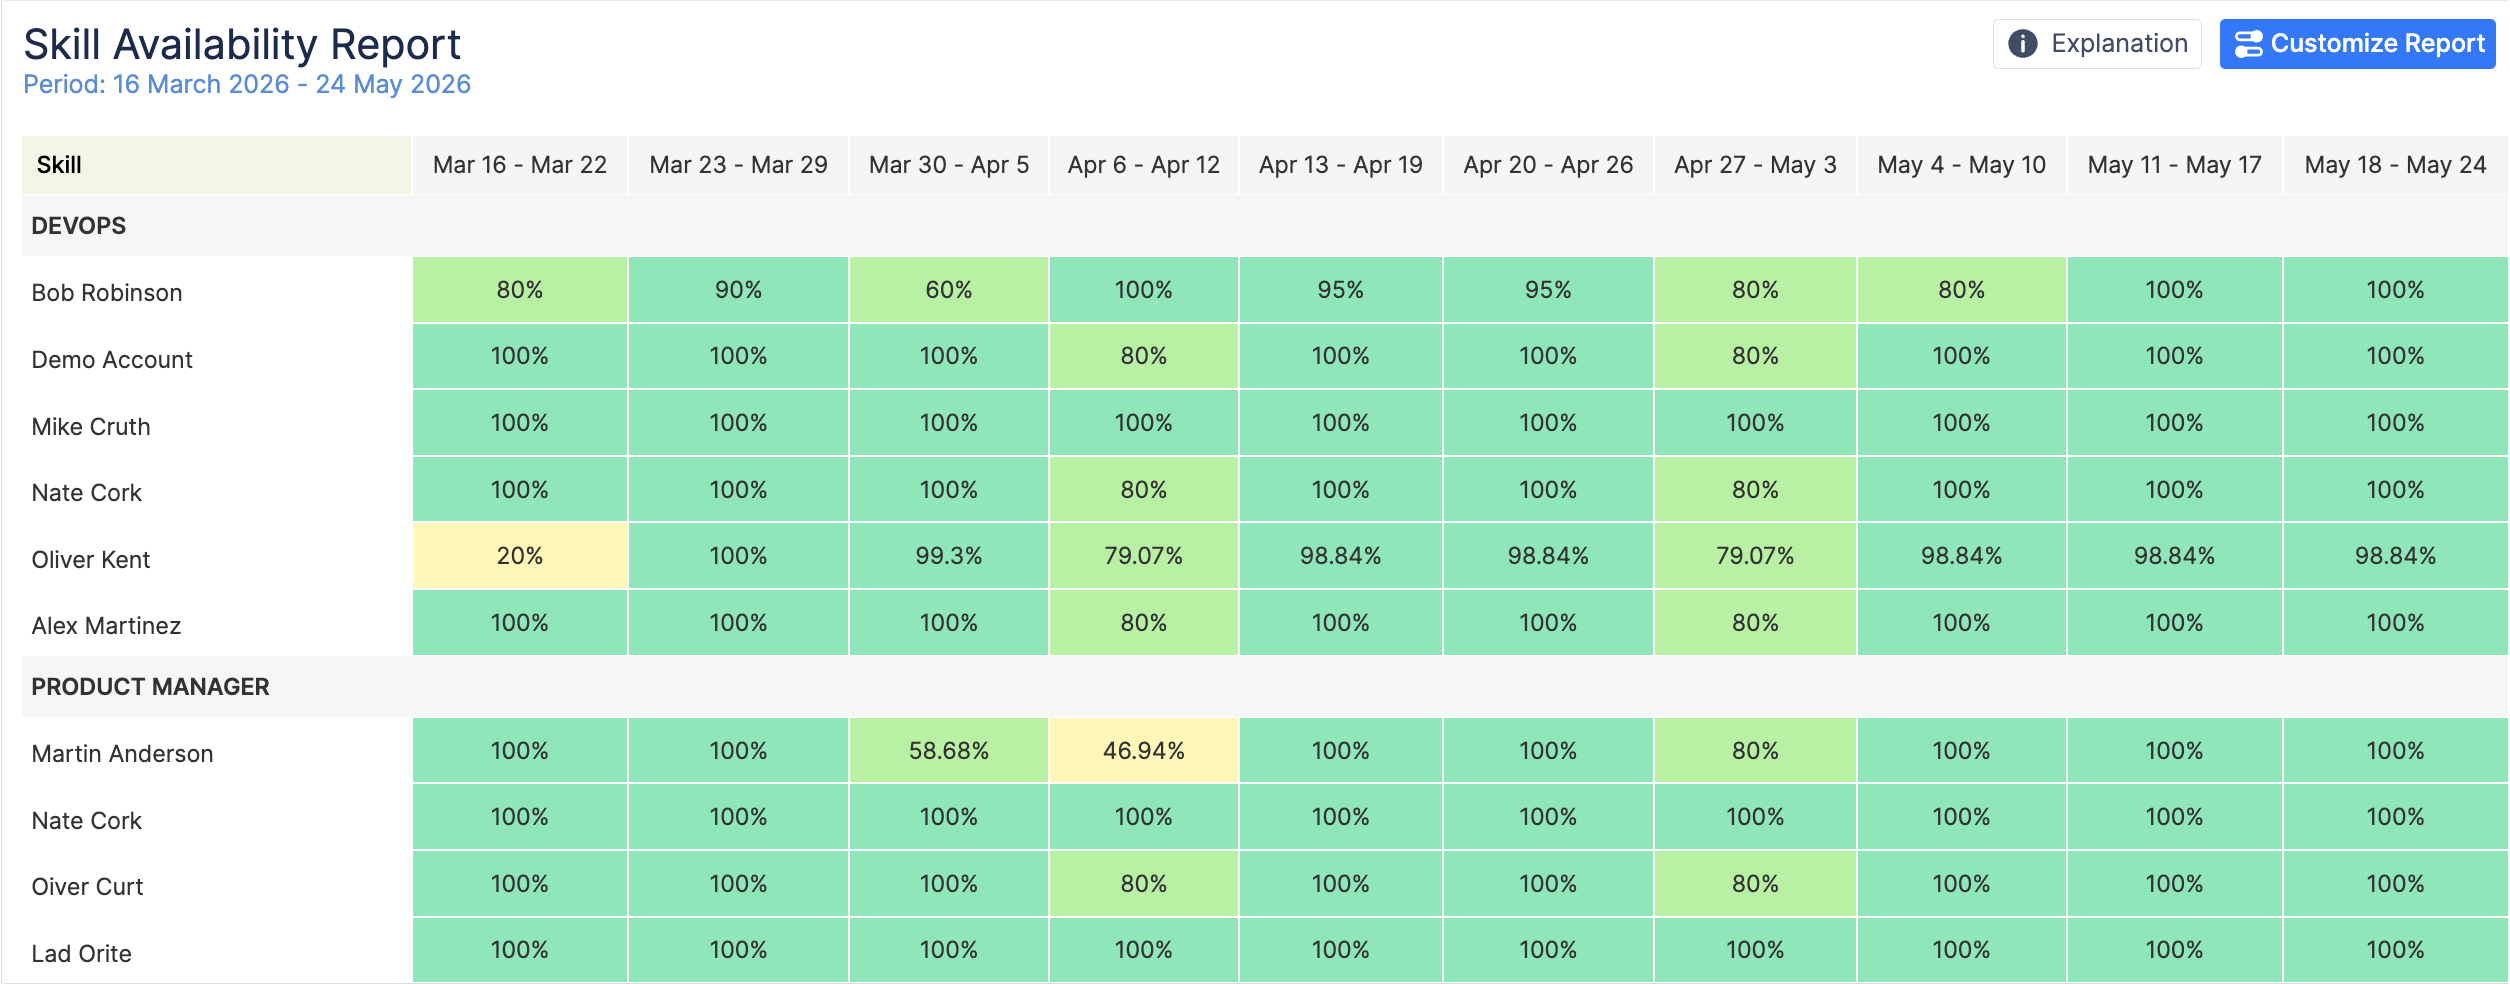Image resolution: width=2510 pixels, height=984 pixels.
Task: Select the Skill column header
Action: tap(216, 165)
